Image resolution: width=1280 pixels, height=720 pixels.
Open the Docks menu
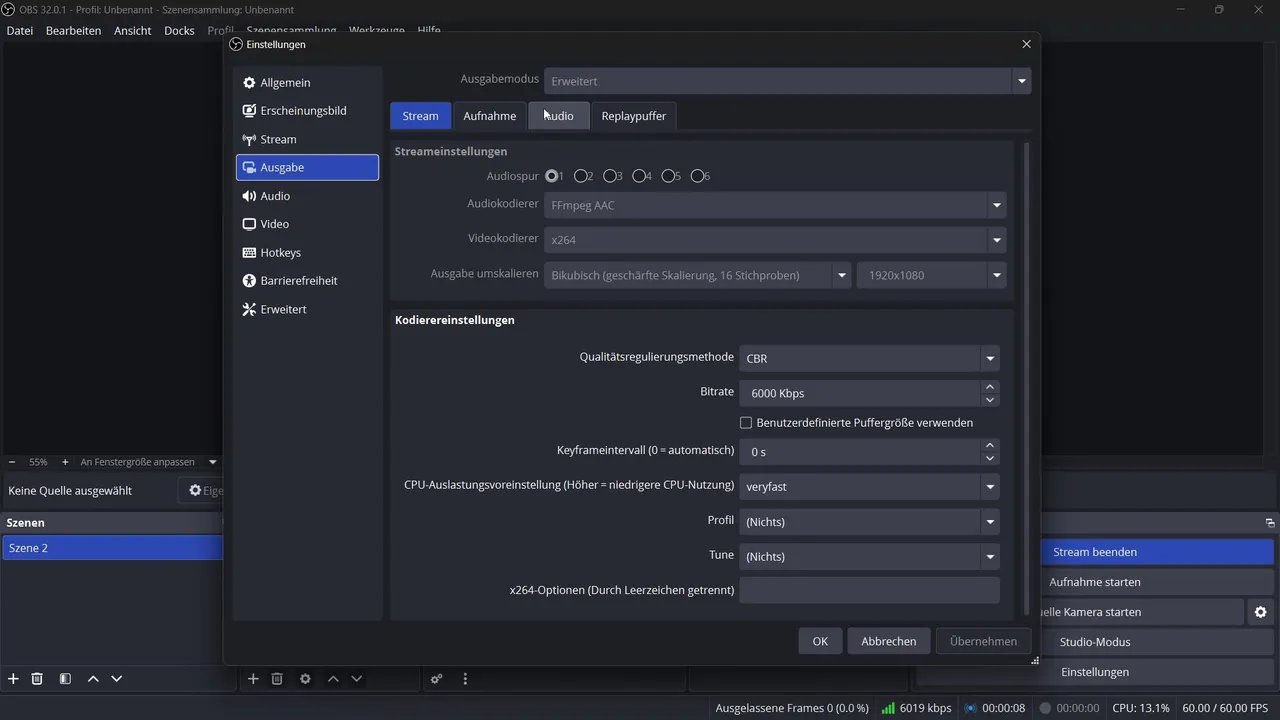(x=180, y=31)
